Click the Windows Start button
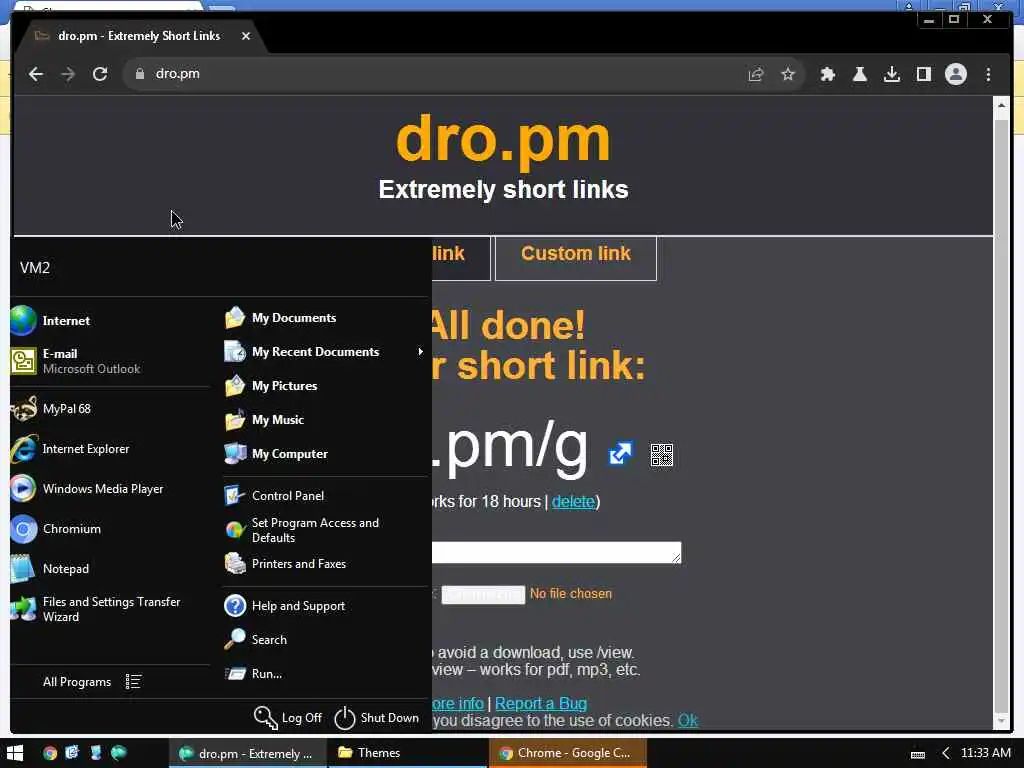The image size is (1024, 768). pyautogui.click(x=14, y=753)
